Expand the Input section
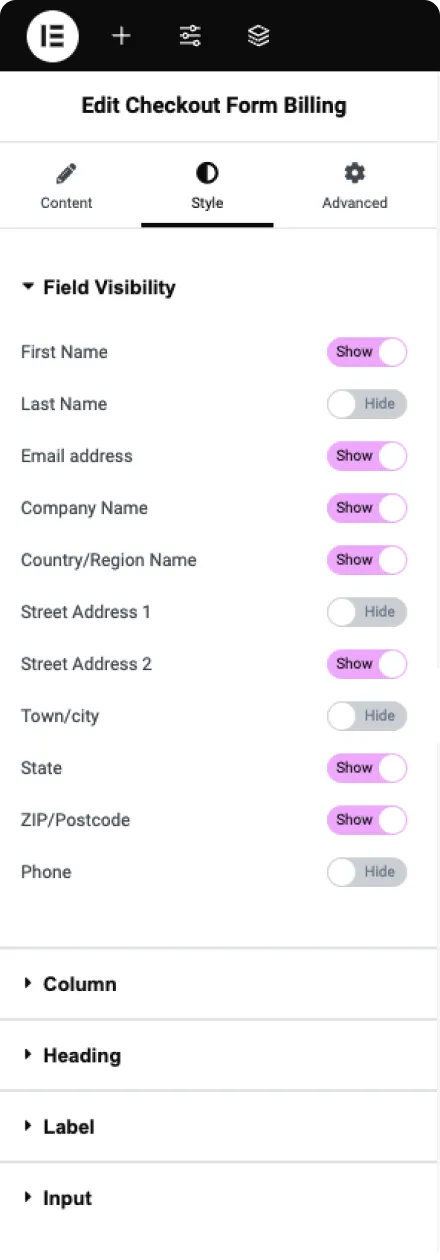The height and width of the screenshot is (1260, 440). coord(218,1198)
